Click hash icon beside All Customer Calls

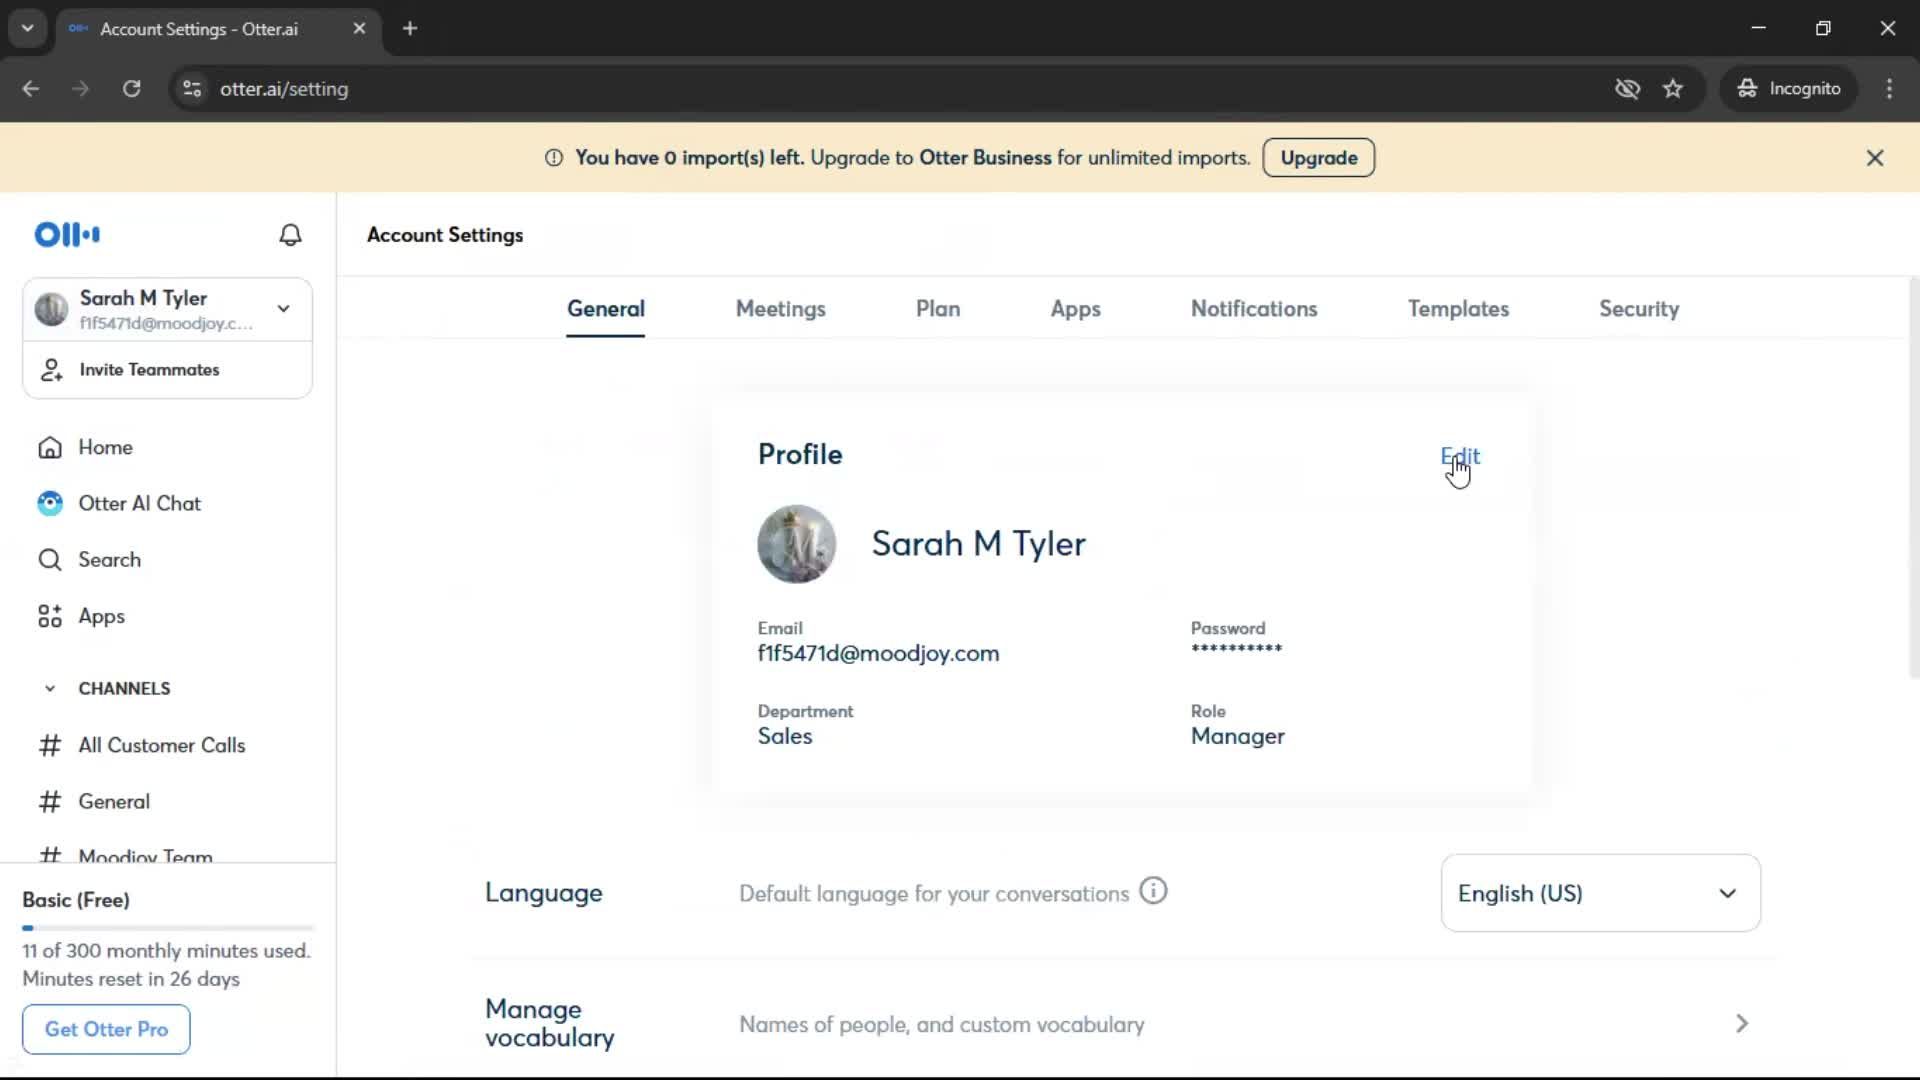click(50, 746)
